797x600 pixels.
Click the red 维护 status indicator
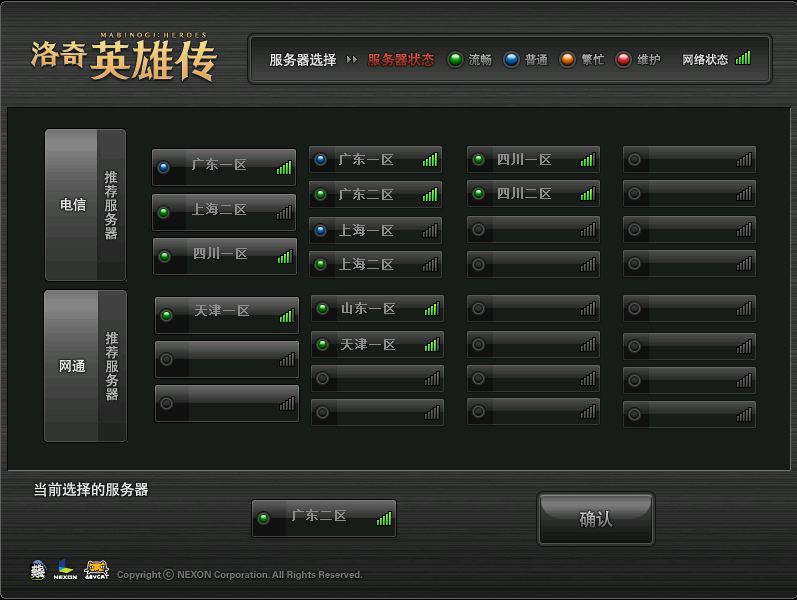tap(623, 60)
